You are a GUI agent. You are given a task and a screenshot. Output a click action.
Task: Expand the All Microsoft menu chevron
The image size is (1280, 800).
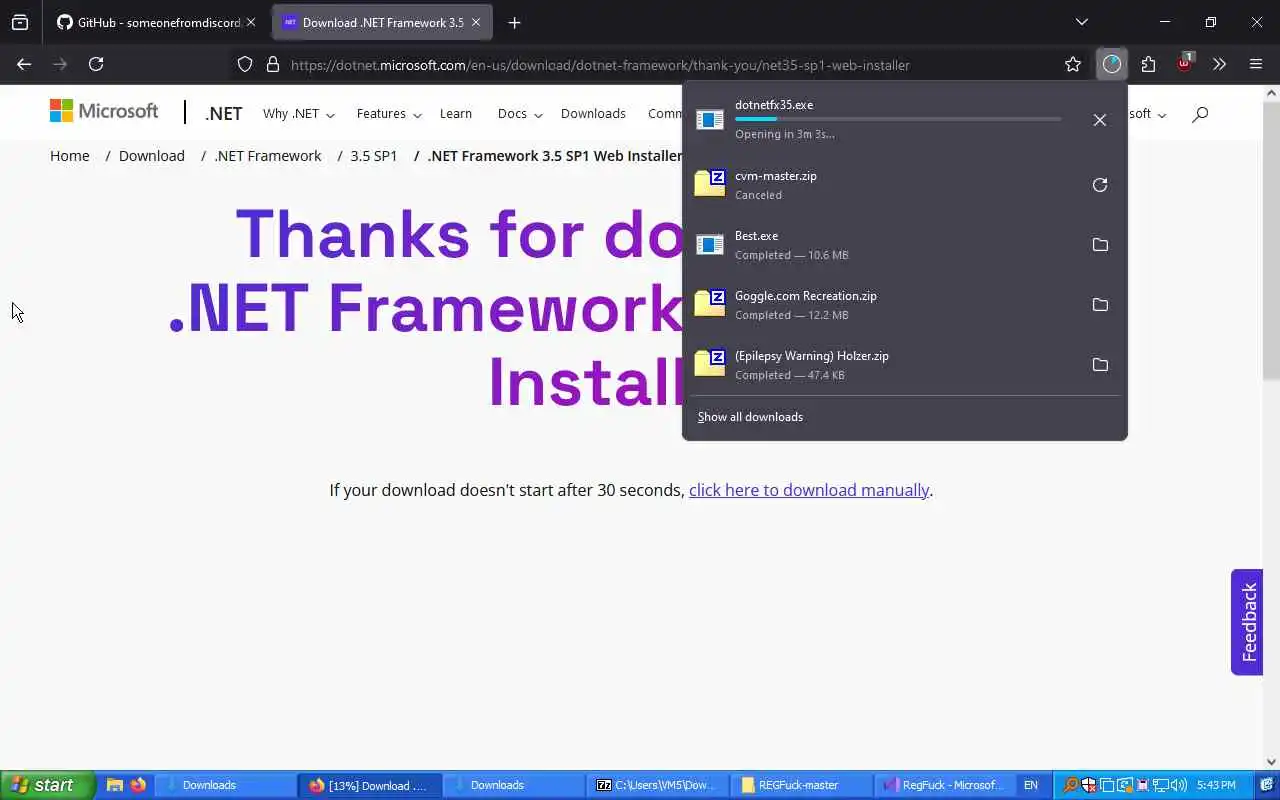(1162, 115)
